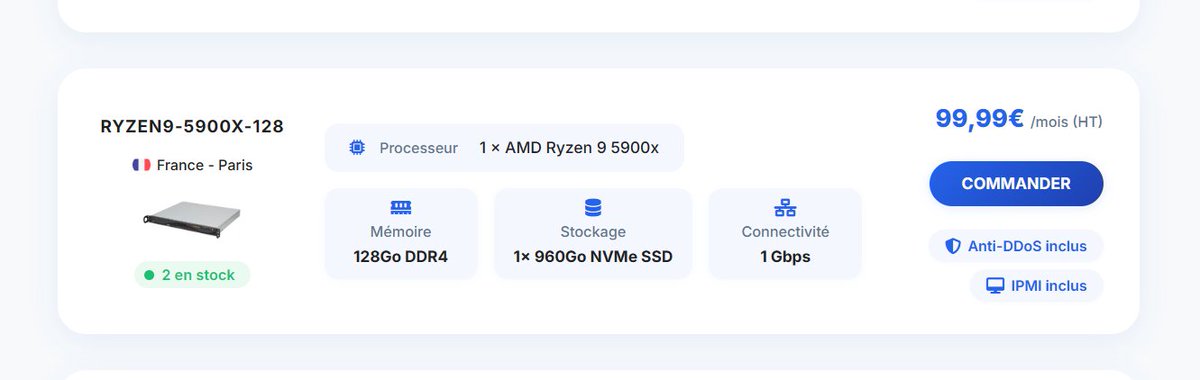Click the processor chip icon
This screenshot has height=380, width=1200.
click(357, 148)
